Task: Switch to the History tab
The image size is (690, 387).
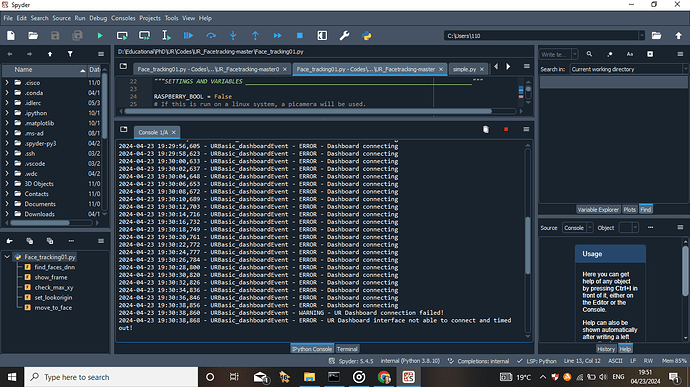Action: point(606,349)
